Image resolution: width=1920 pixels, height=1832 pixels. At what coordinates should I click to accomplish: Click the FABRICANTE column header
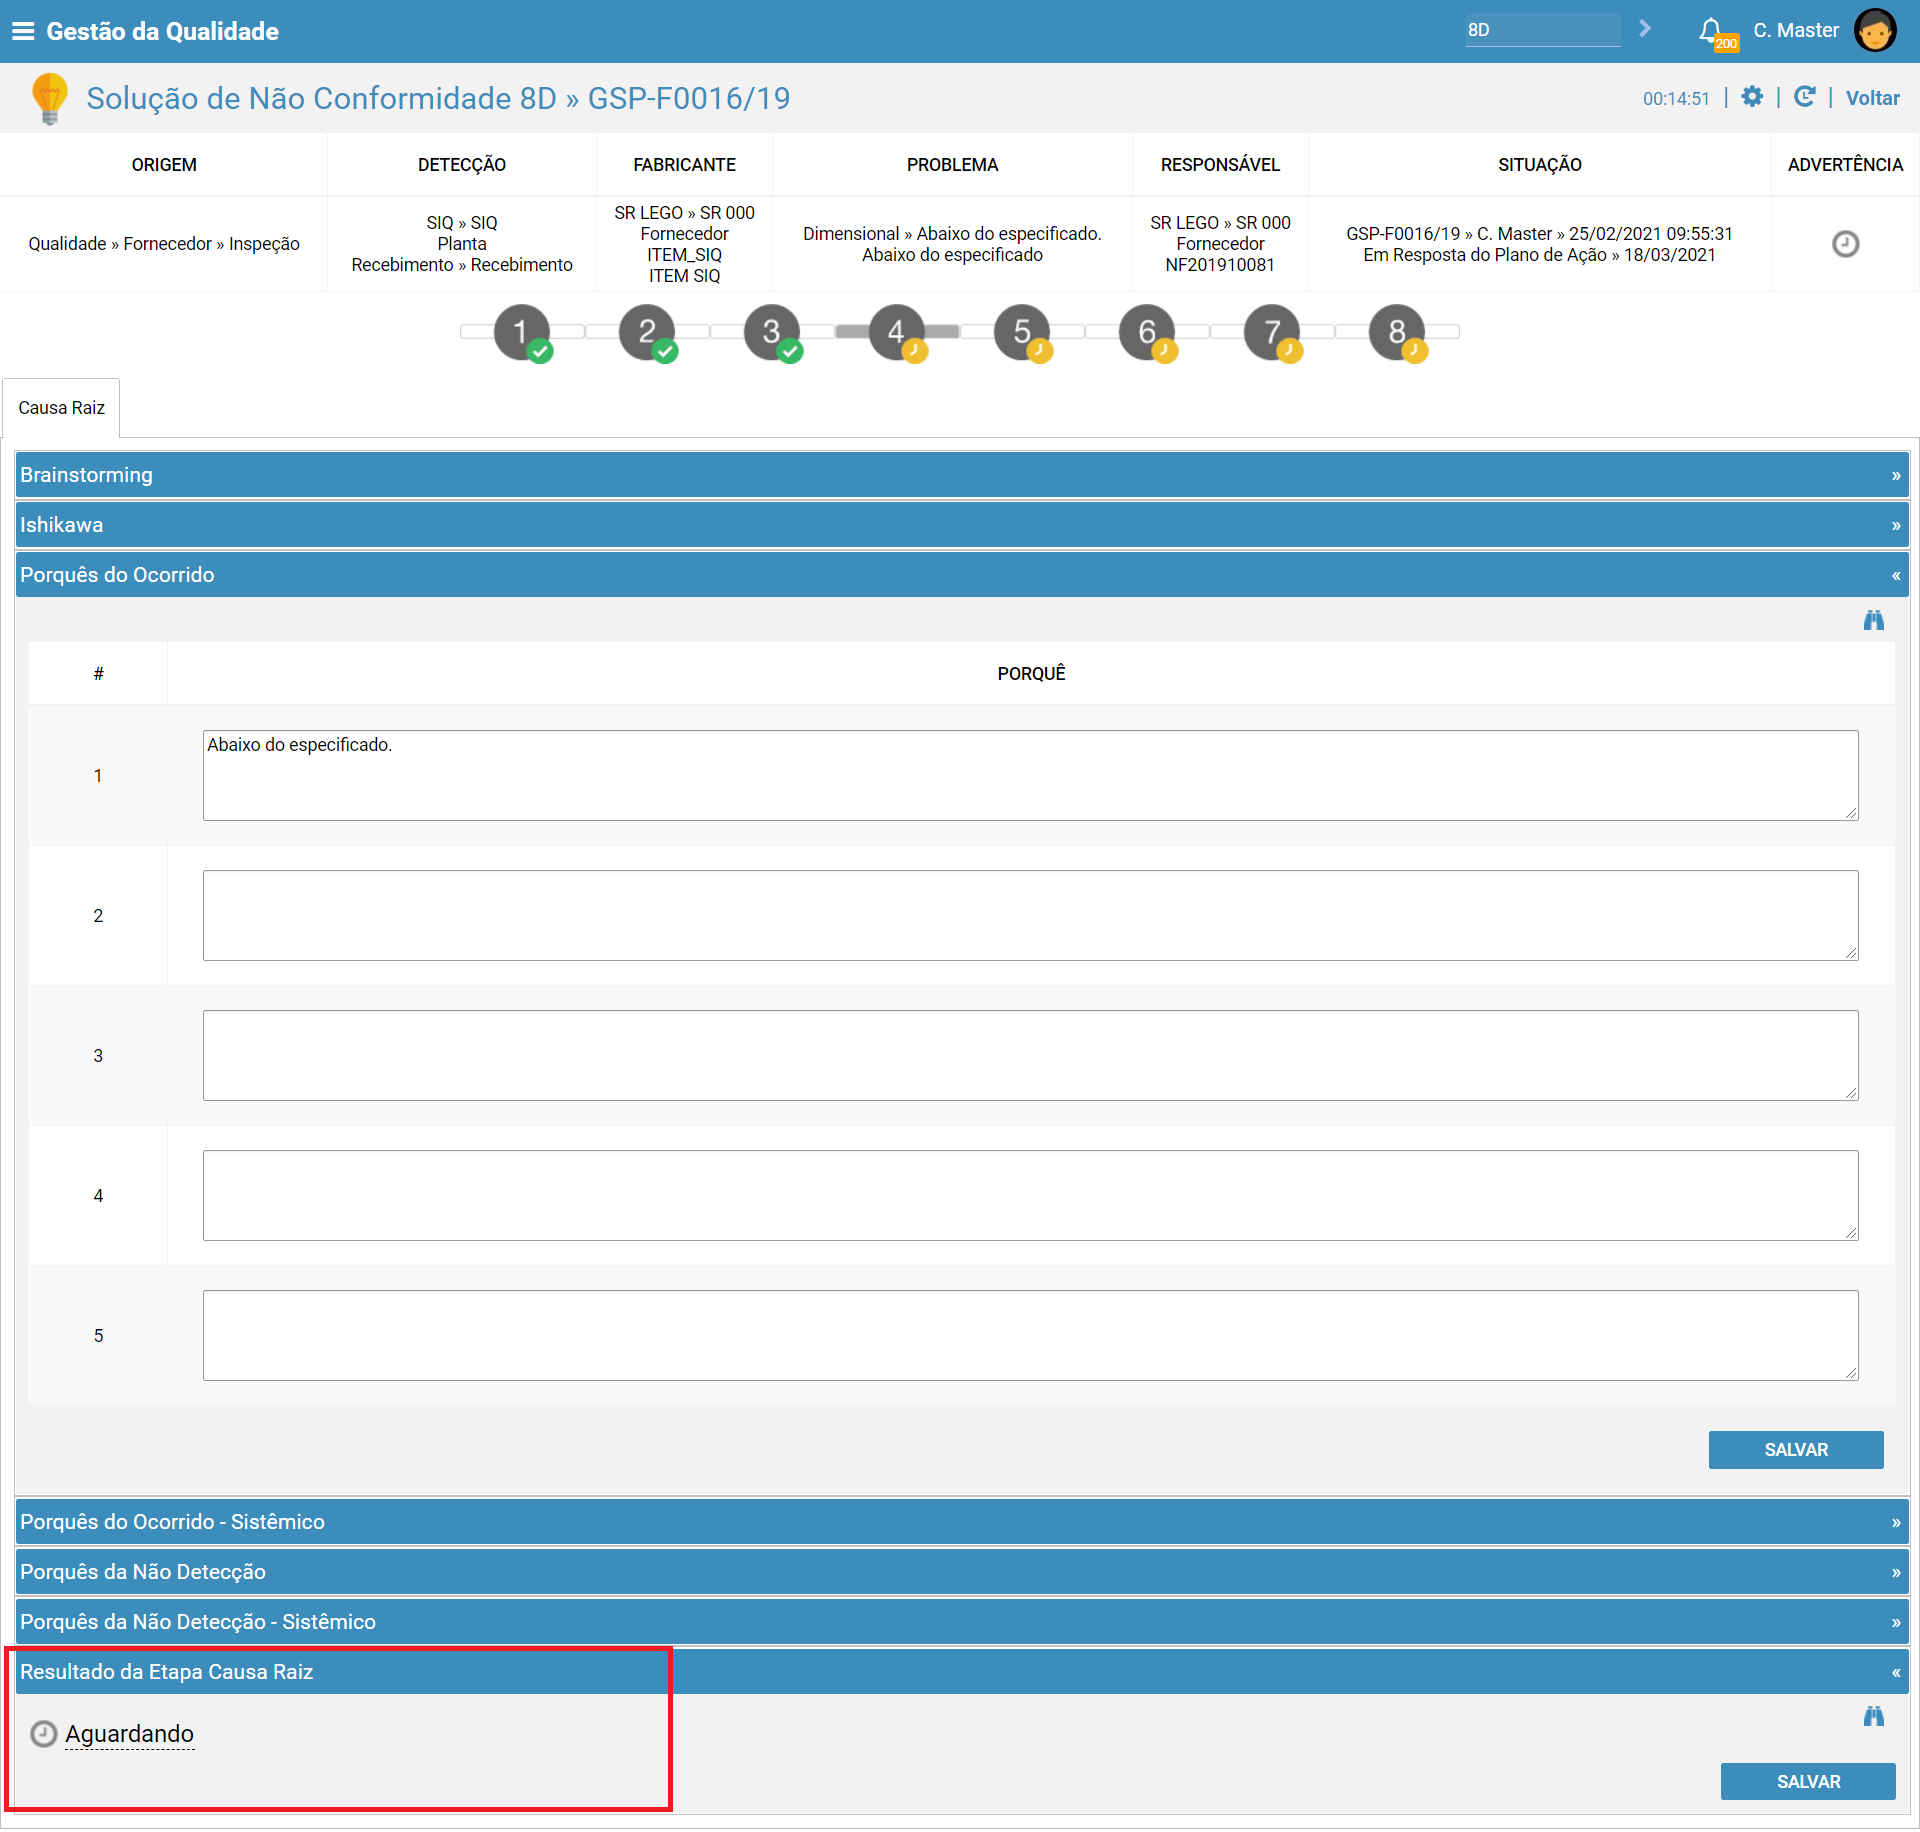pos(684,165)
